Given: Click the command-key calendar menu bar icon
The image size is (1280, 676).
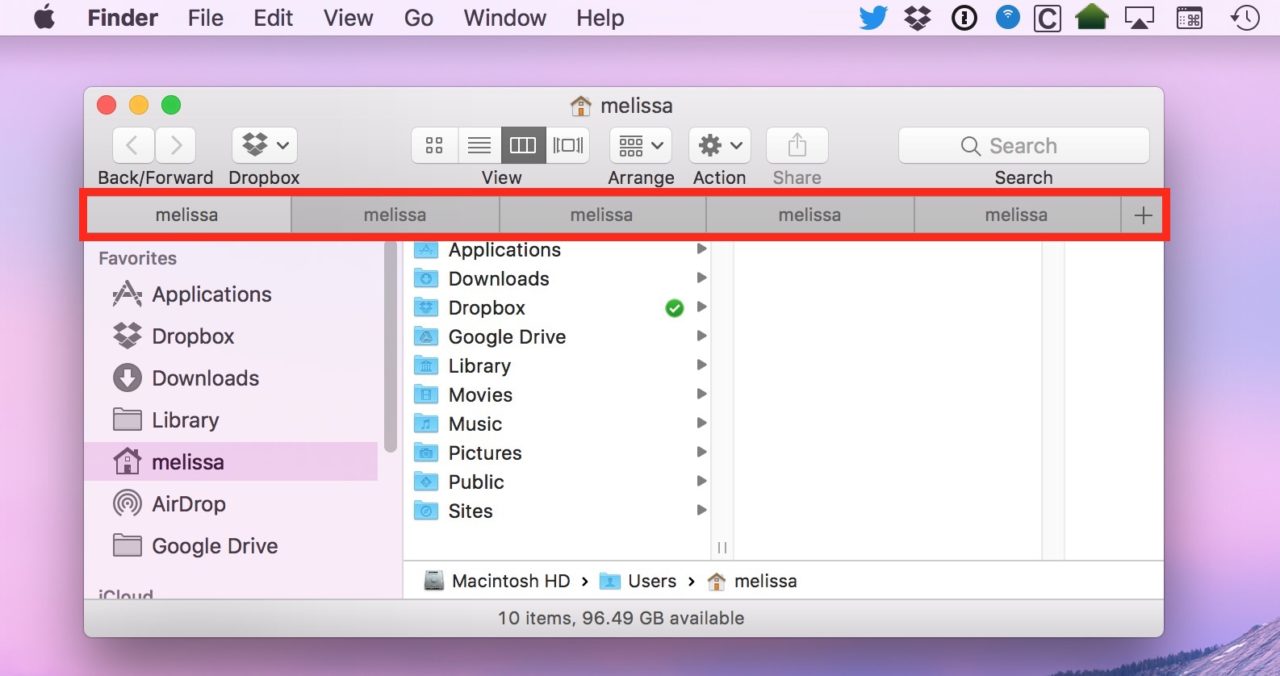Looking at the screenshot, I should (x=1189, y=17).
